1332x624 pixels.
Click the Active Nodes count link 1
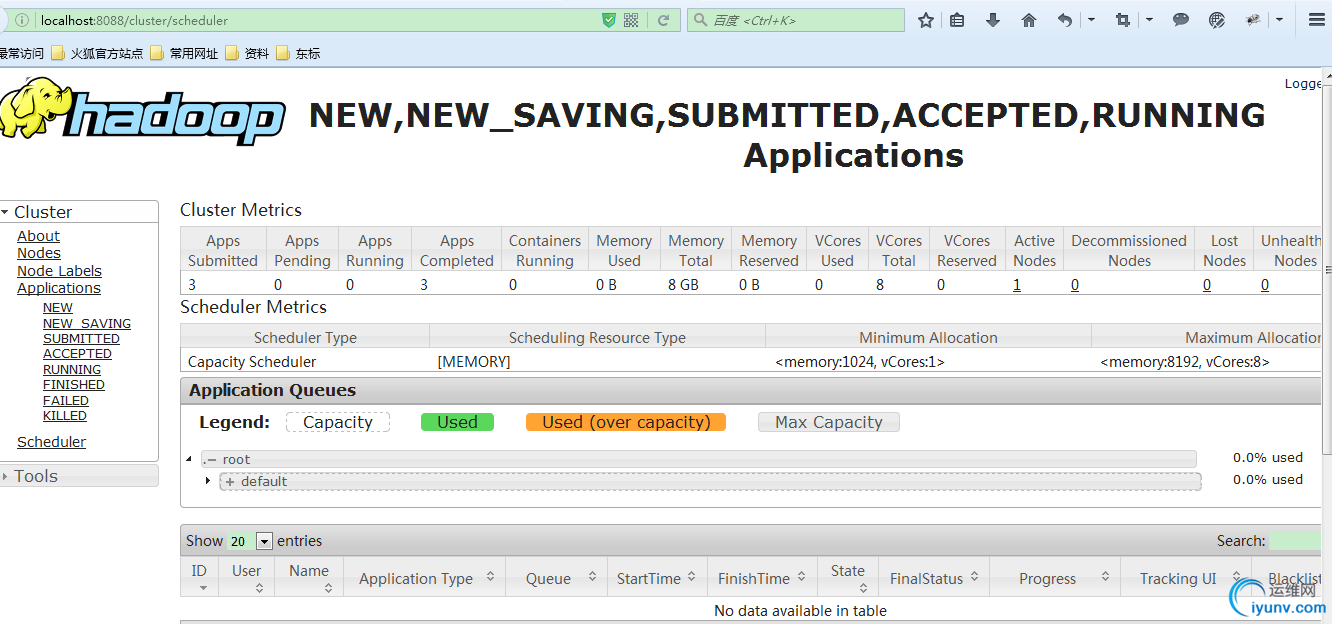coord(1017,285)
